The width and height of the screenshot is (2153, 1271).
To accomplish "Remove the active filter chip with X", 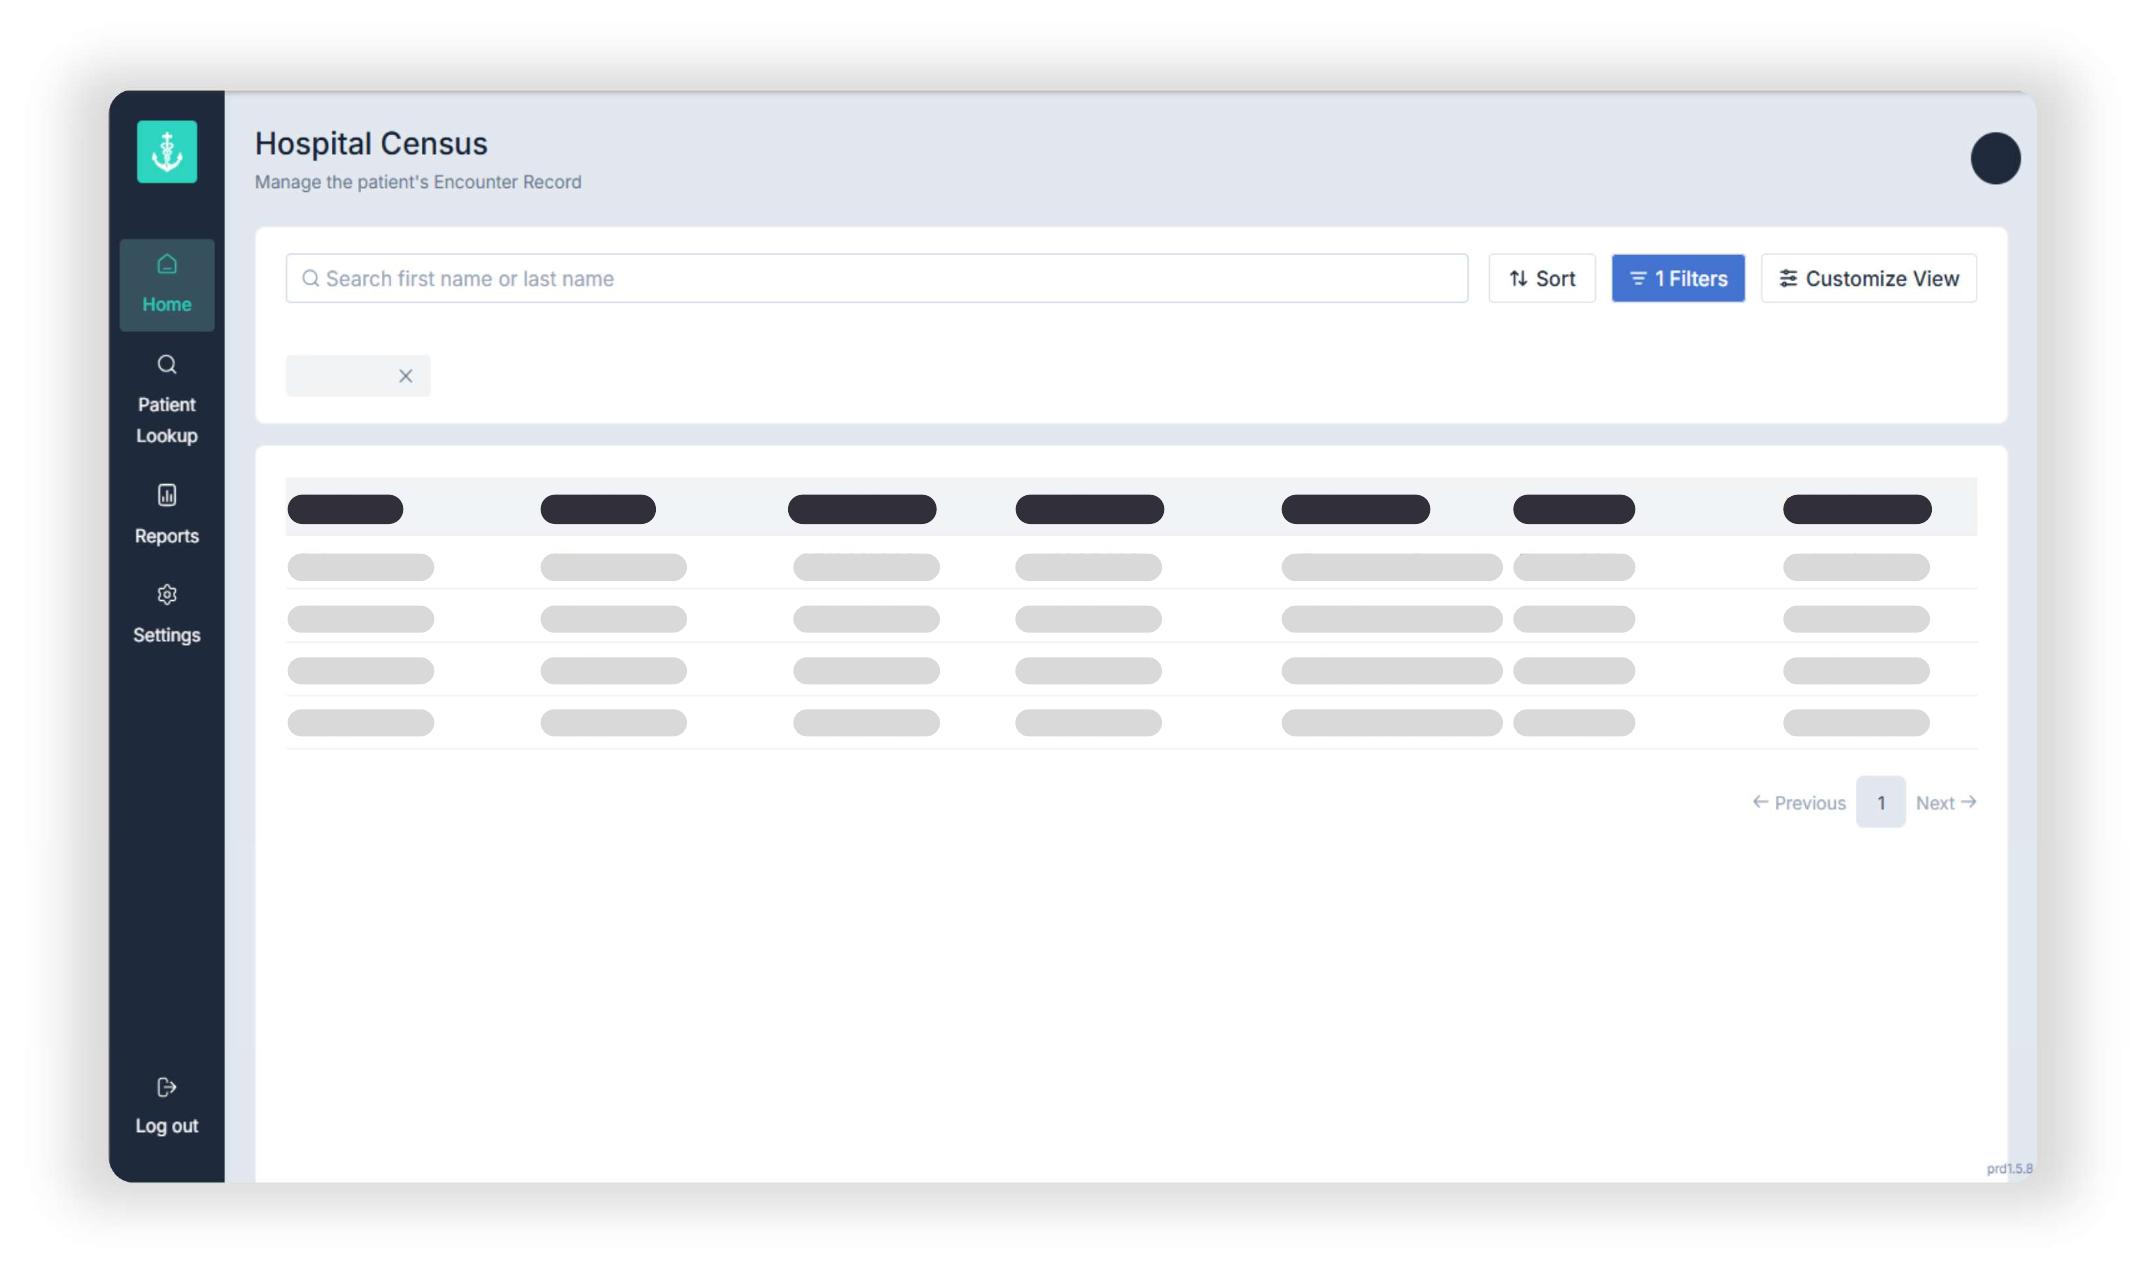I will pos(405,376).
